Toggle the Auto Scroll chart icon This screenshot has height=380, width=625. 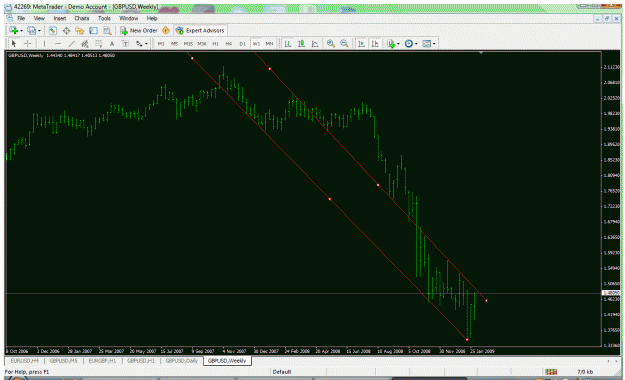coord(362,43)
